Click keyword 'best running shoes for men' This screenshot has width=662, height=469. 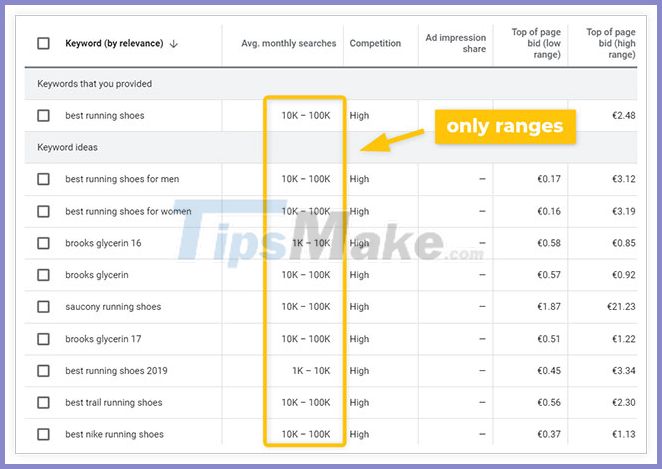(122, 179)
